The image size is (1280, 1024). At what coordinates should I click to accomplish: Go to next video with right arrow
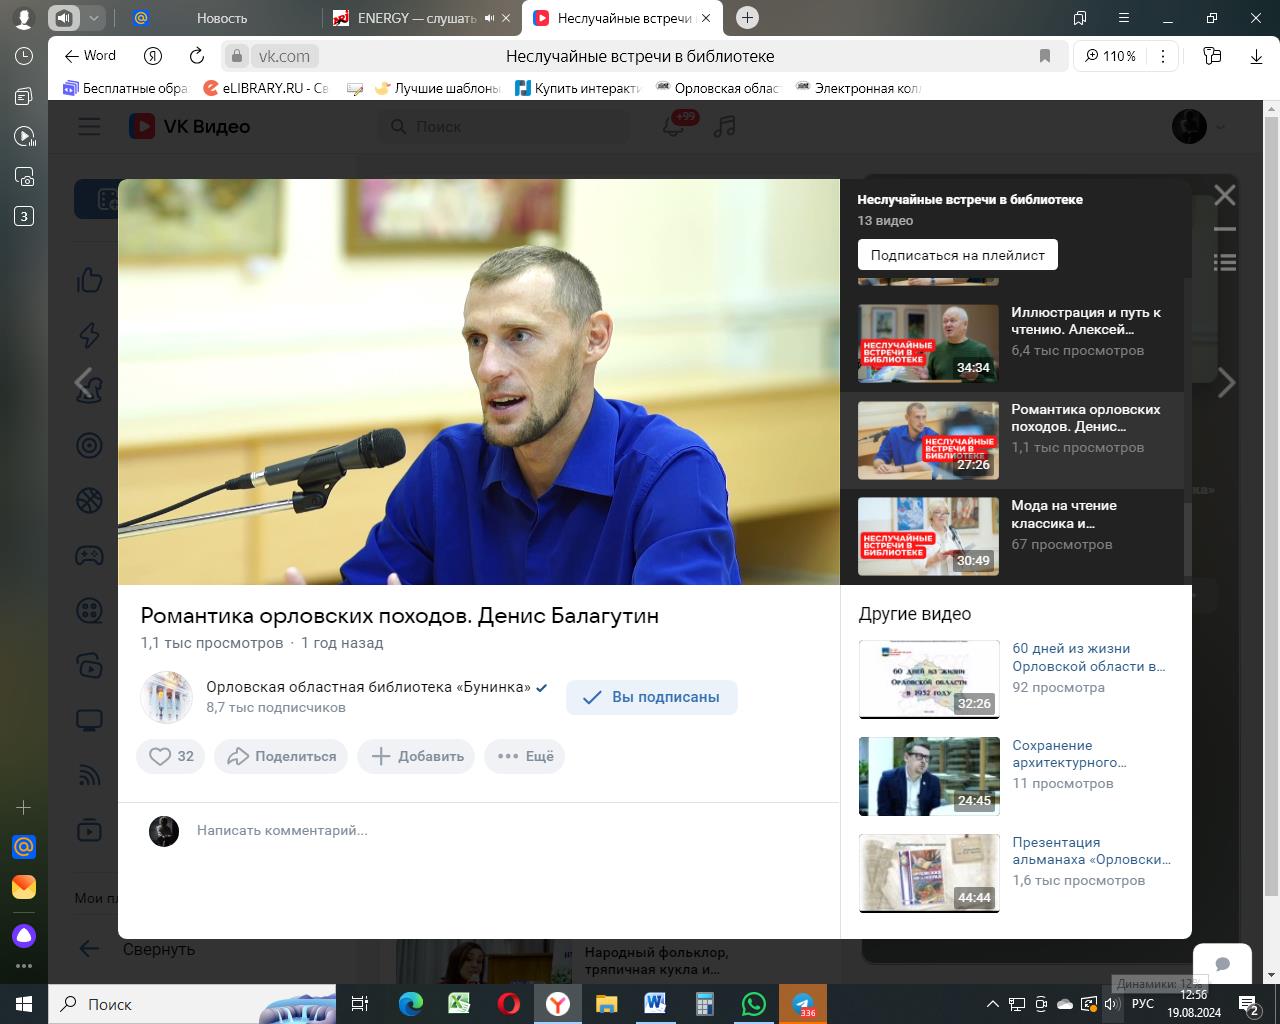[x=1227, y=382]
